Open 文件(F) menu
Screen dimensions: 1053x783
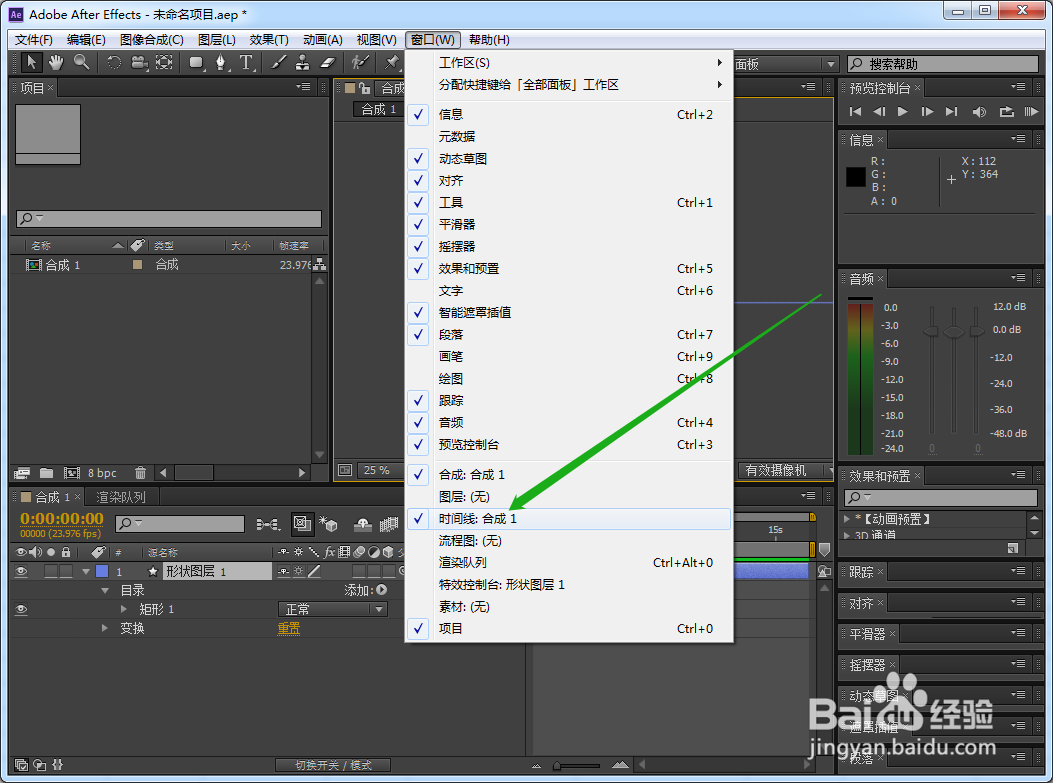[x=34, y=40]
